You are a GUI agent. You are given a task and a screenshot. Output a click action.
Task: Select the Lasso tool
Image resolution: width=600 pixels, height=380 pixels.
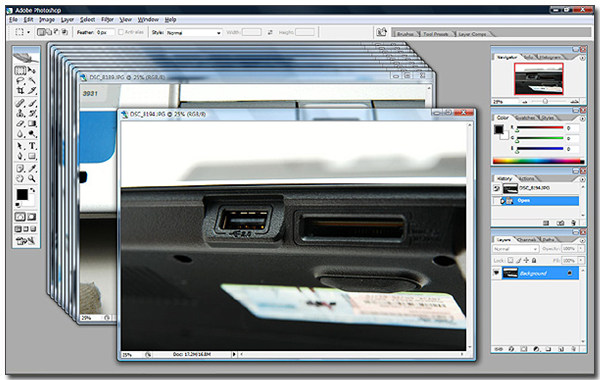pyautogui.click(x=20, y=81)
